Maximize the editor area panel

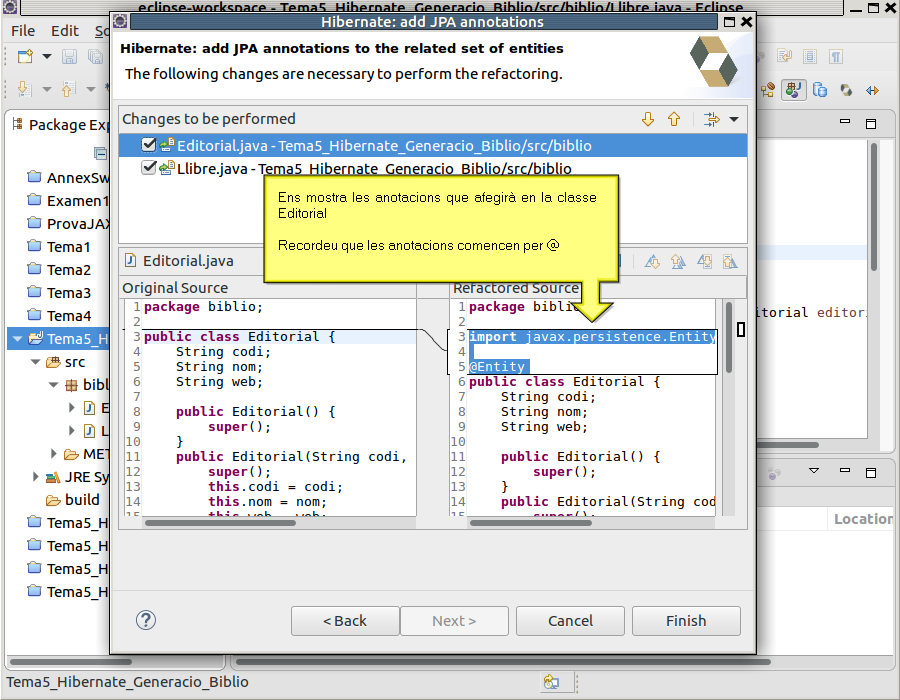click(871, 123)
